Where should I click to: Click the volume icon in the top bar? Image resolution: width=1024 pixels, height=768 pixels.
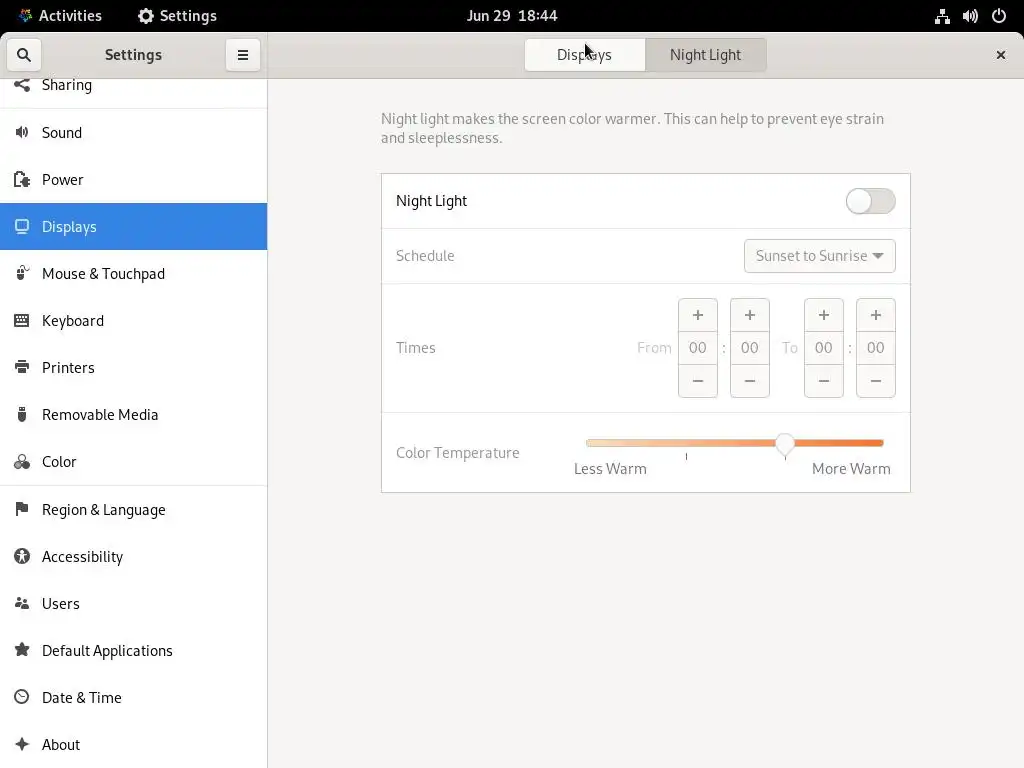point(970,16)
